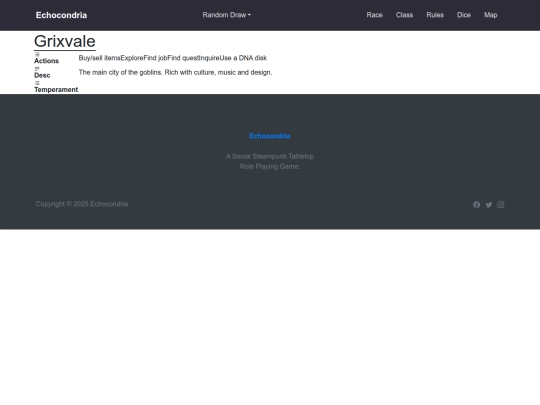Open the Map page in navbar
The image size is (540, 405).
pos(490,15)
